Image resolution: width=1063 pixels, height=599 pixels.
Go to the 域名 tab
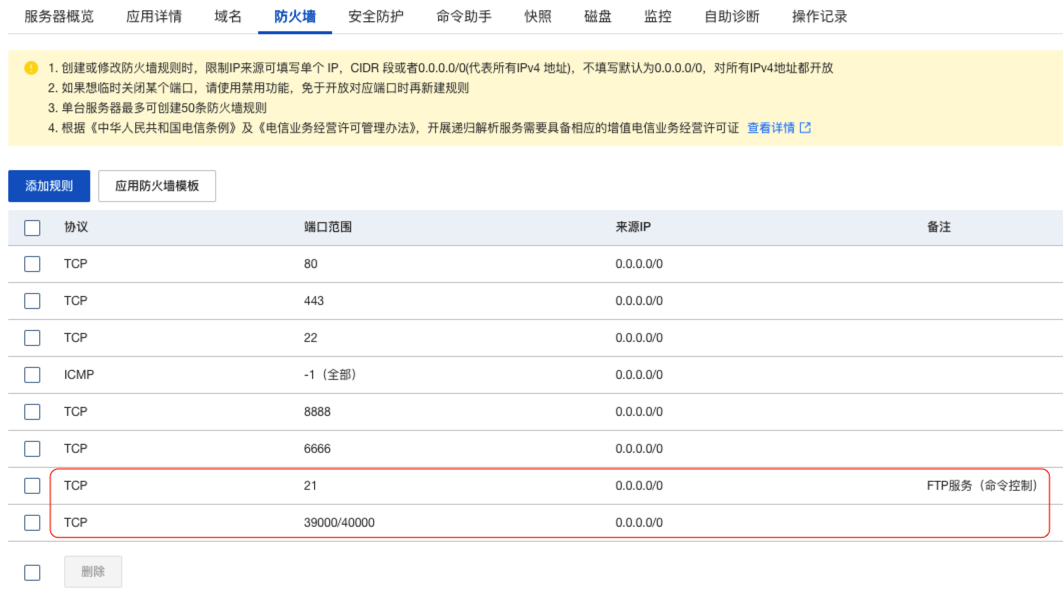click(228, 17)
